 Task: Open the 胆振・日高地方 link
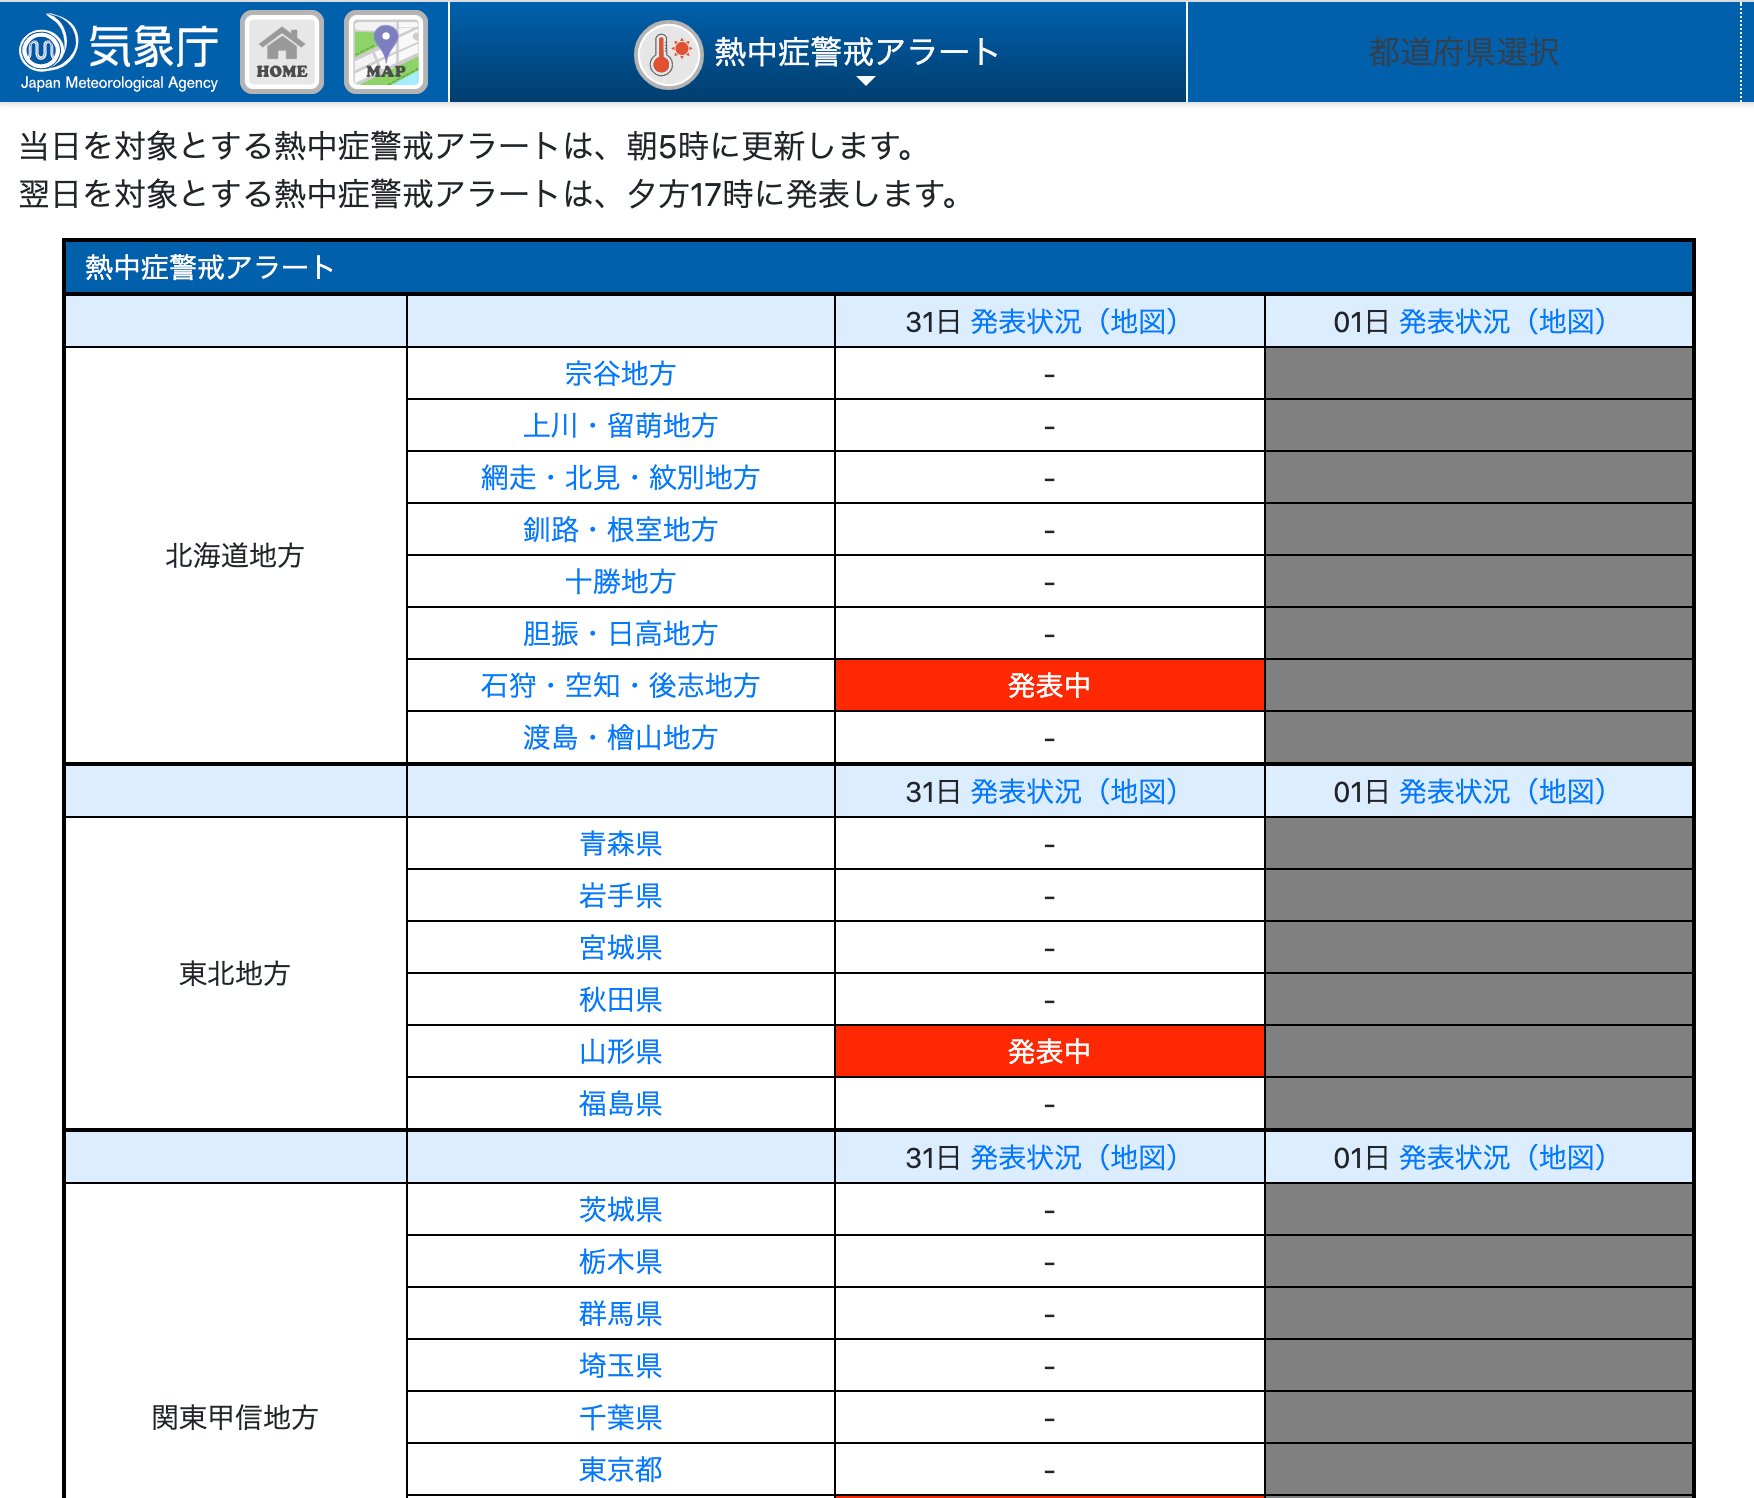[x=620, y=634]
